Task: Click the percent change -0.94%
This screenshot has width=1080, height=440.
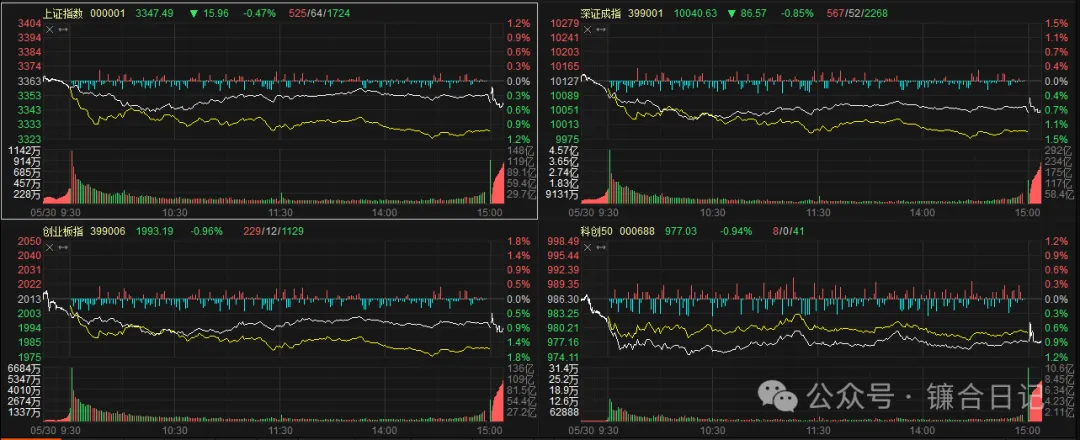Action: 735,231
